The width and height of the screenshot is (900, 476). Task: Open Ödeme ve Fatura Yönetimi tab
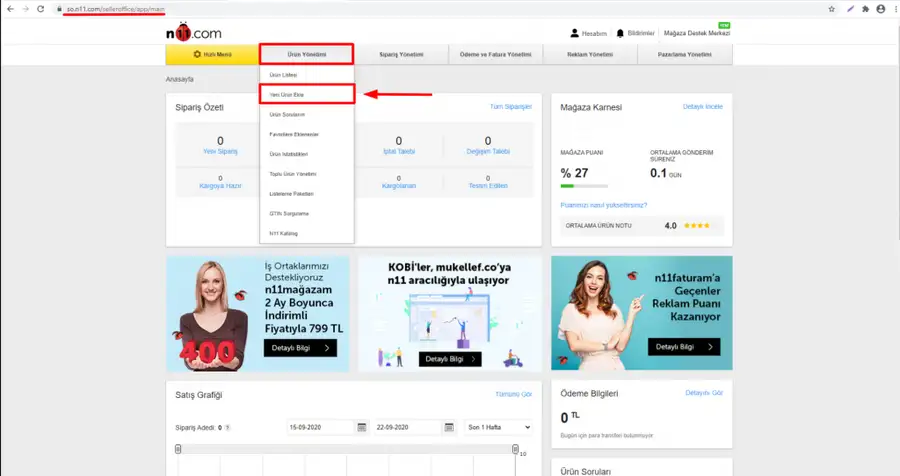tap(495, 55)
